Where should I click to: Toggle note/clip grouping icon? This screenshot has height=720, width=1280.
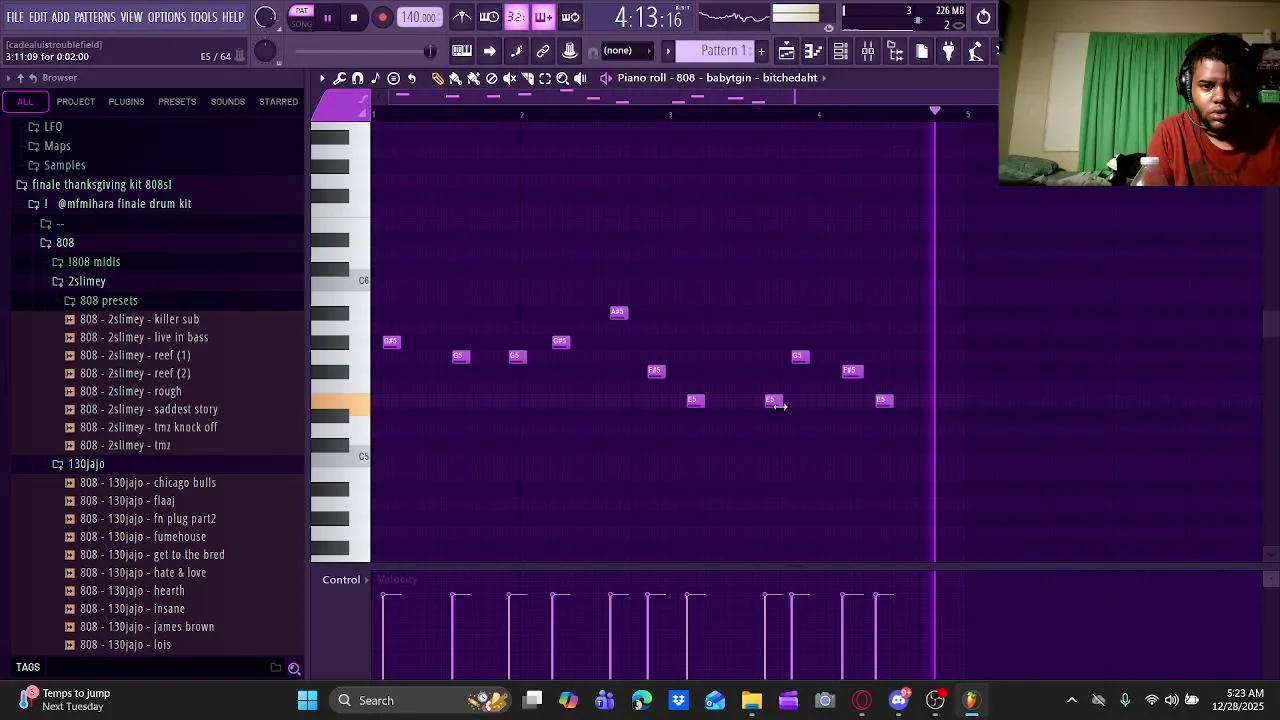[516, 51]
